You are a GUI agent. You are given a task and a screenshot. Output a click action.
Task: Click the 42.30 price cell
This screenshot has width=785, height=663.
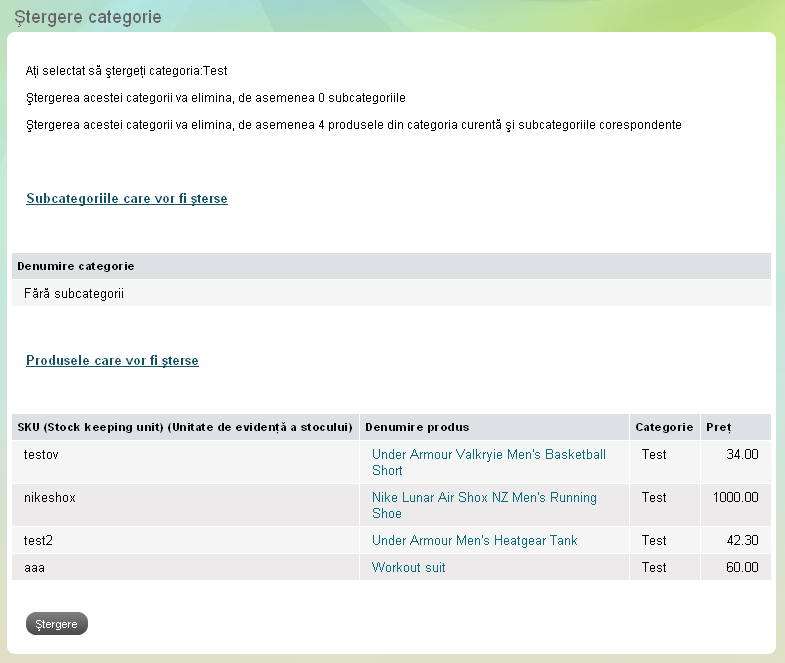click(741, 541)
